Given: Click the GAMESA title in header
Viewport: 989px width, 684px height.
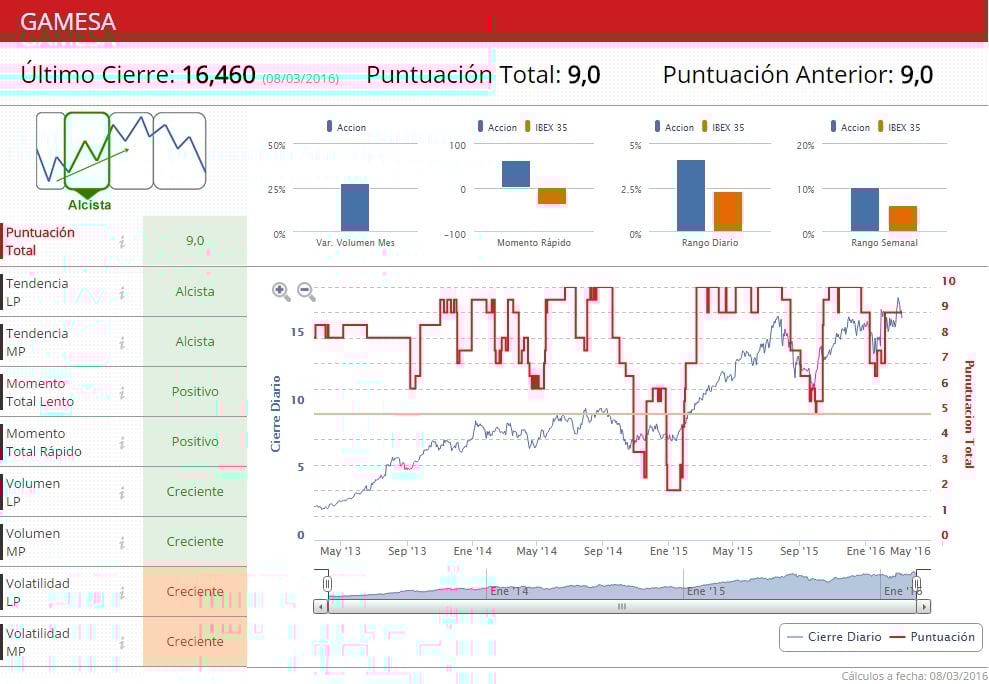Looking at the screenshot, I should (68, 21).
